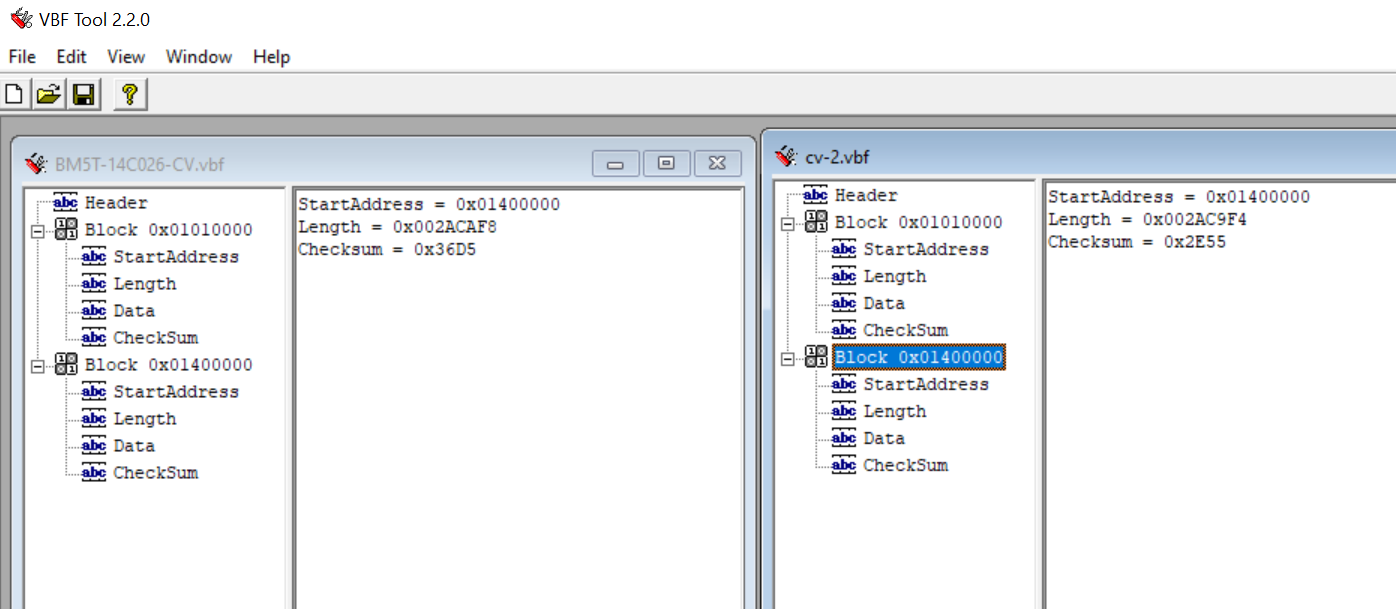
Task: Click the Save floppy disk icon
Action: click(x=83, y=95)
